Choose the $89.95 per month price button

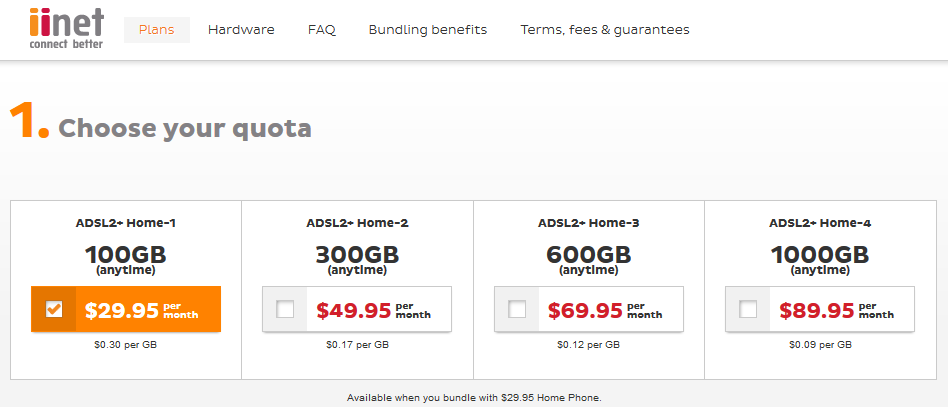pyautogui.click(x=820, y=309)
